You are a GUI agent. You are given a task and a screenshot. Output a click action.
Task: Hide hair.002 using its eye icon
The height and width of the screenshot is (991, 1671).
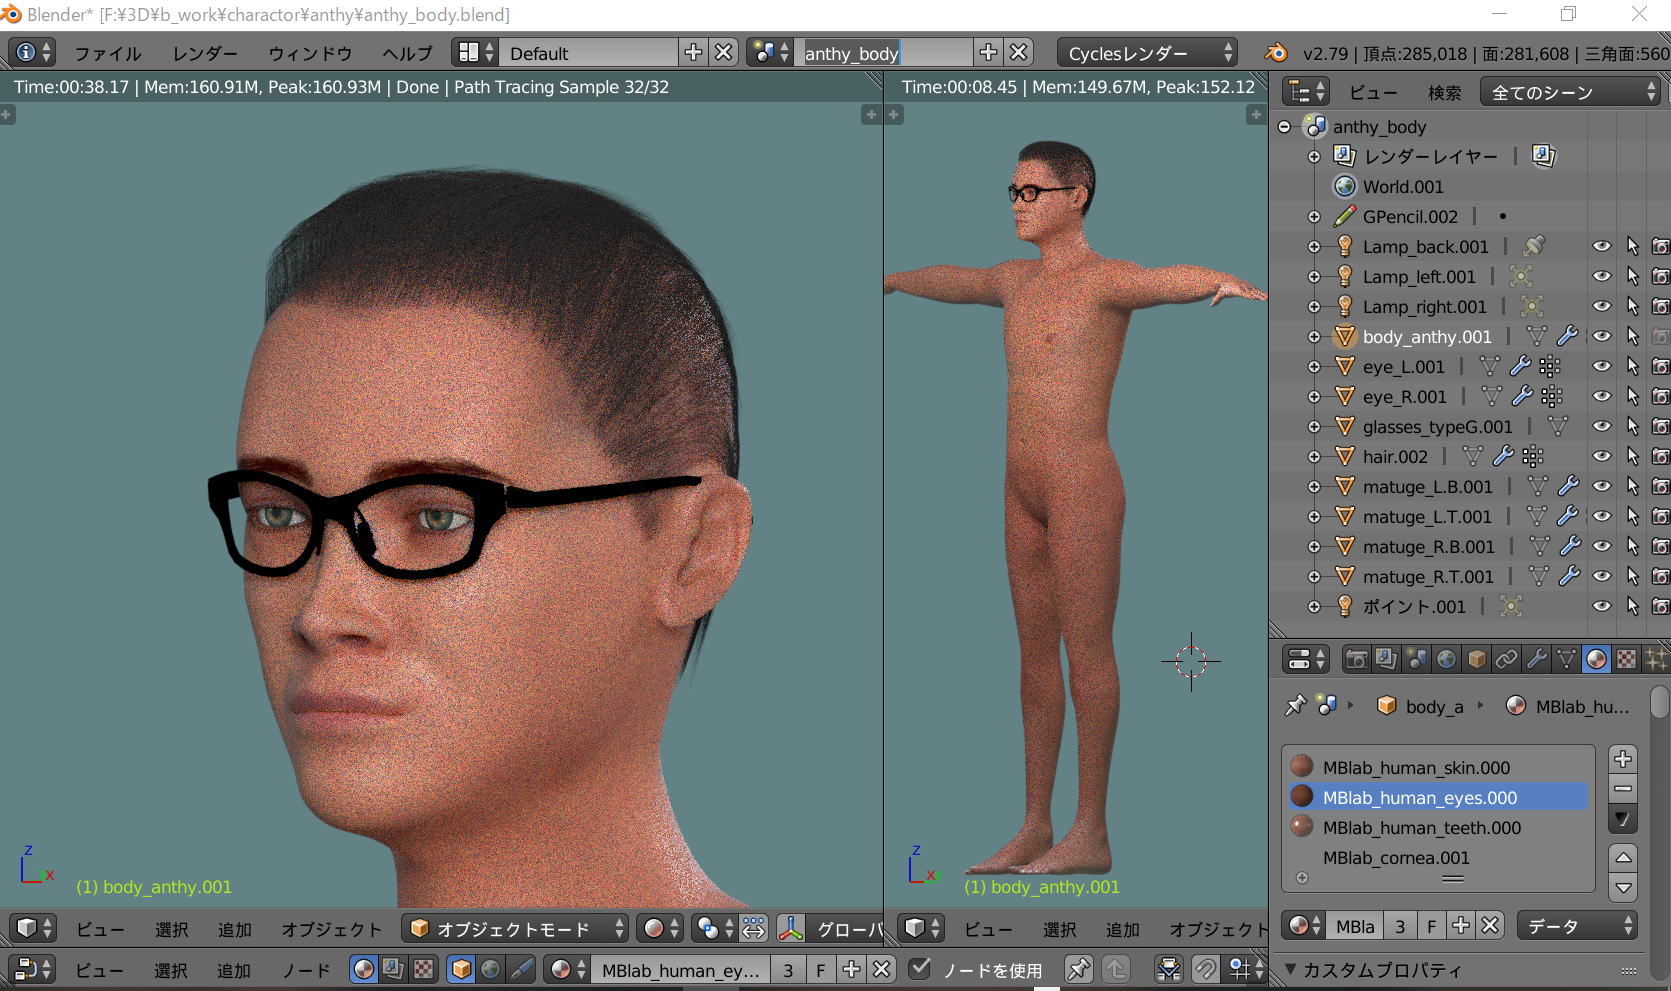(1601, 456)
